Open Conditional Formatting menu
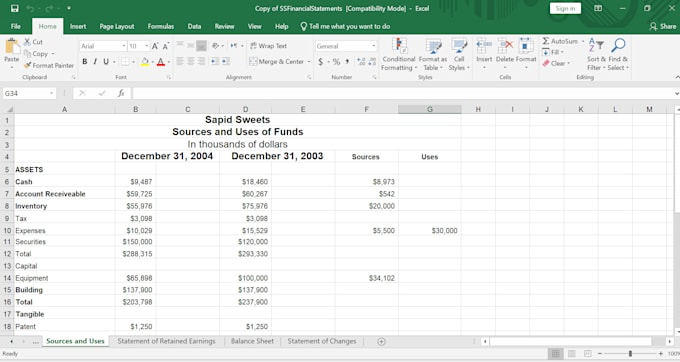This screenshot has height=362, width=680. pyautogui.click(x=399, y=54)
